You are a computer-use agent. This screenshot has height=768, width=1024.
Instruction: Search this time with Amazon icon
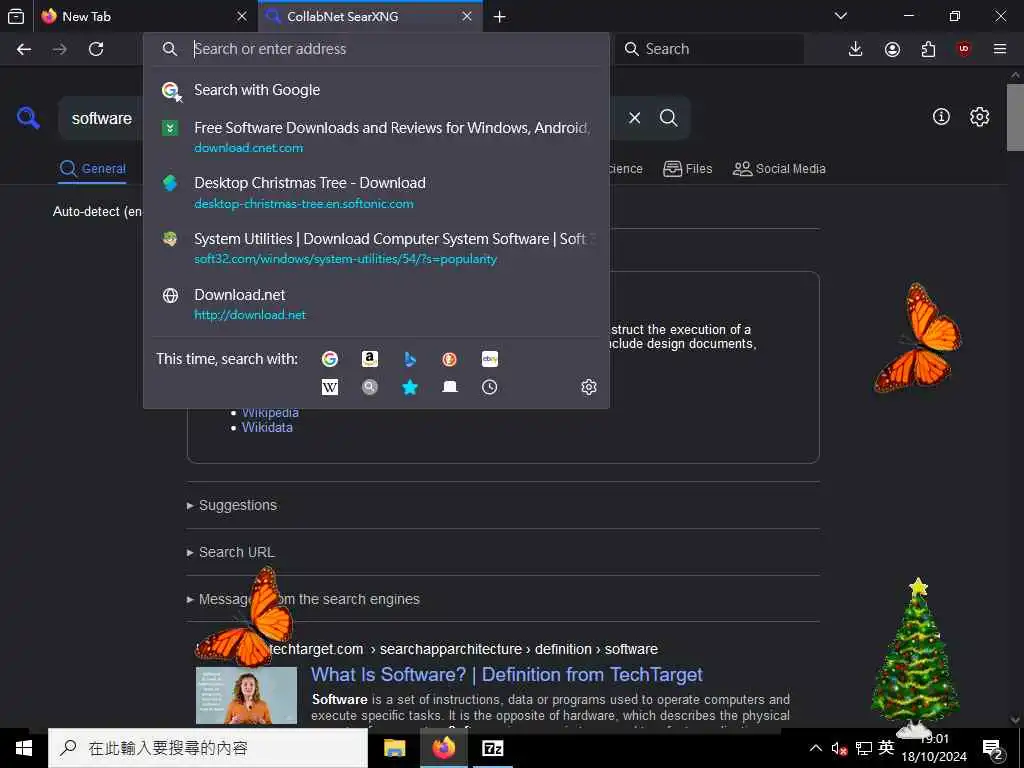tap(370, 359)
